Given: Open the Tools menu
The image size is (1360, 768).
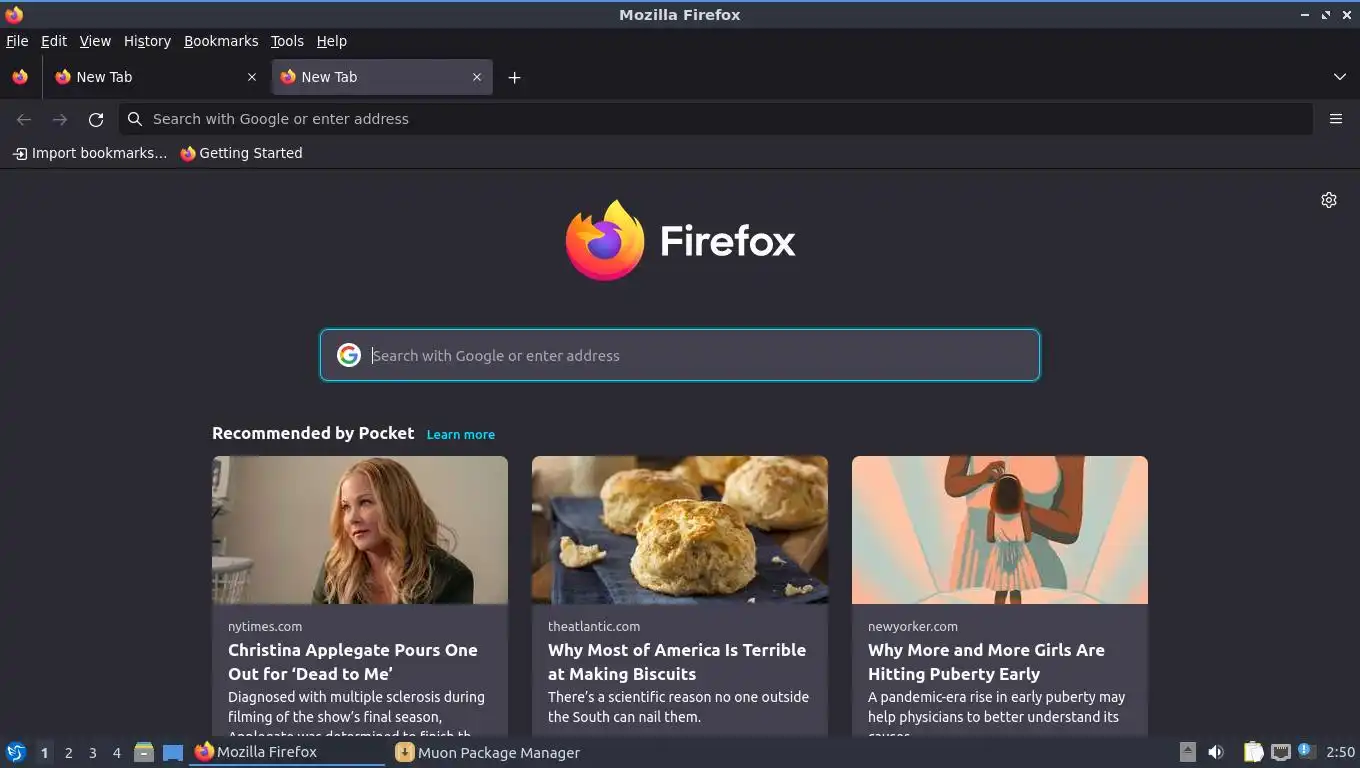Looking at the screenshot, I should pos(287,41).
